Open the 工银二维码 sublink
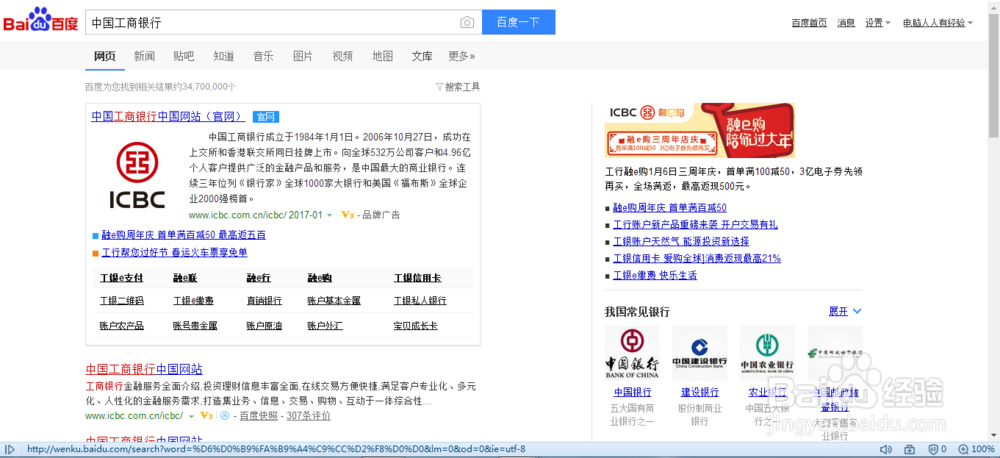This screenshot has width=1000, height=458. 121,300
